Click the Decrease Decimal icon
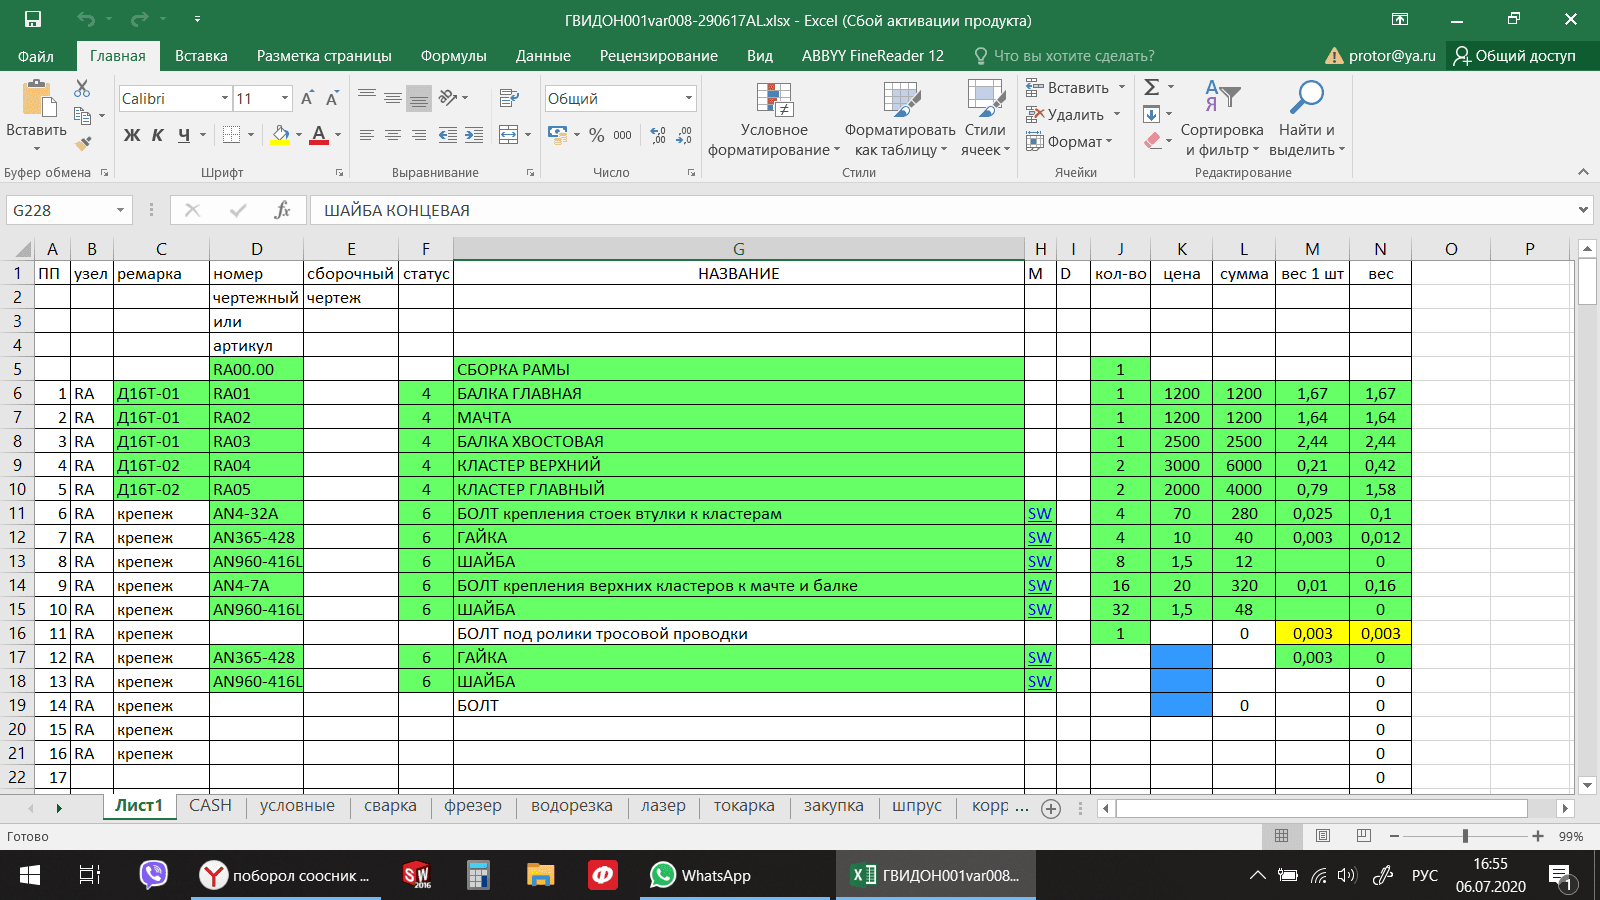 684,135
